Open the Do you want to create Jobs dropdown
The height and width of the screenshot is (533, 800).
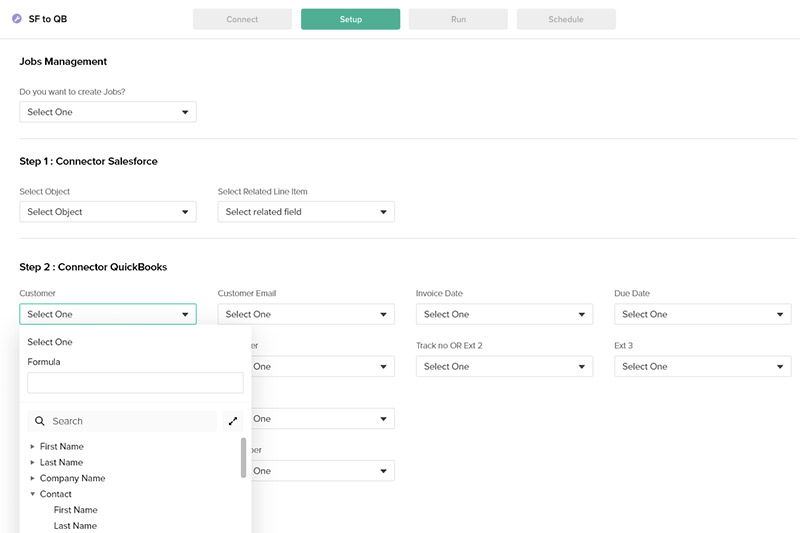108,112
